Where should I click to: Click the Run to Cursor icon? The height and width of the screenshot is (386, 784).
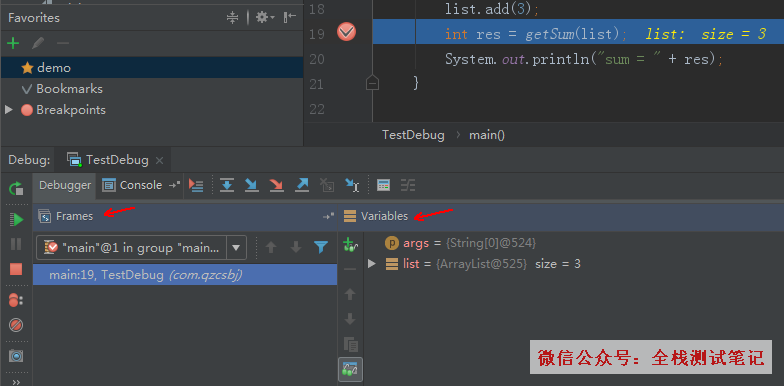[x=352, y=185]
